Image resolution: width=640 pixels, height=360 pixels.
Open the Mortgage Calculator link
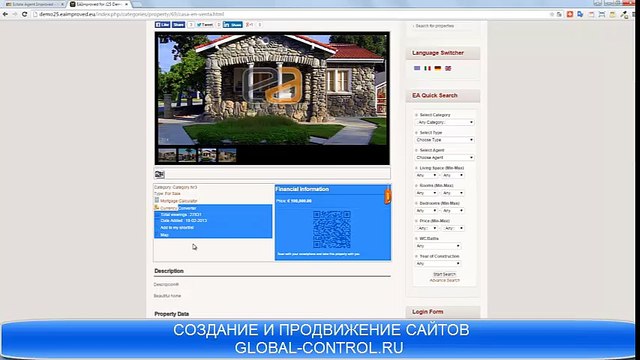[x=178, y=201]
